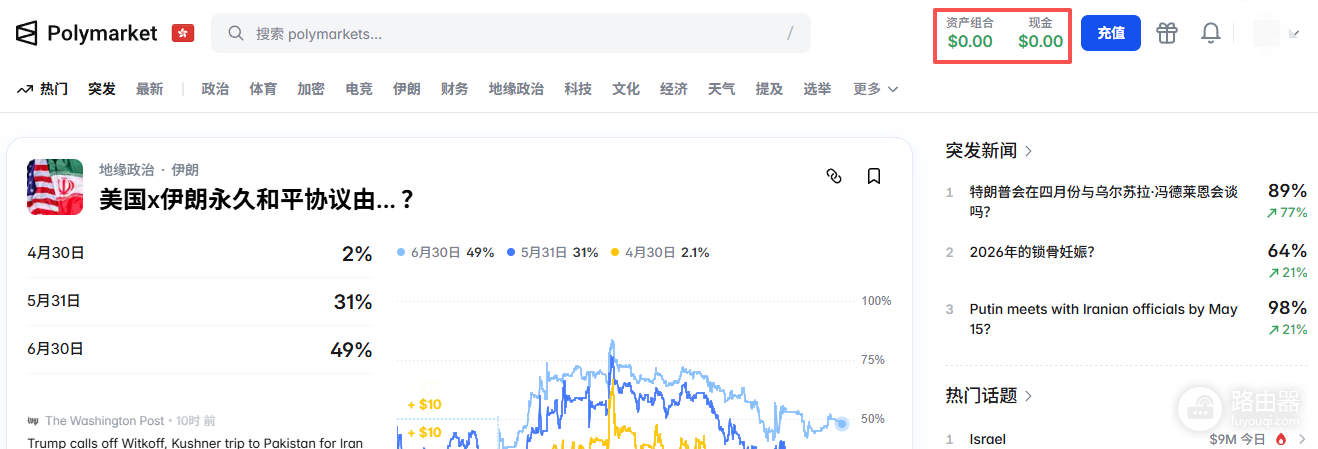Open the 提及 category
Image resolution: width=1318 pixels, height=449 pixels.
[x=770, y=89]
